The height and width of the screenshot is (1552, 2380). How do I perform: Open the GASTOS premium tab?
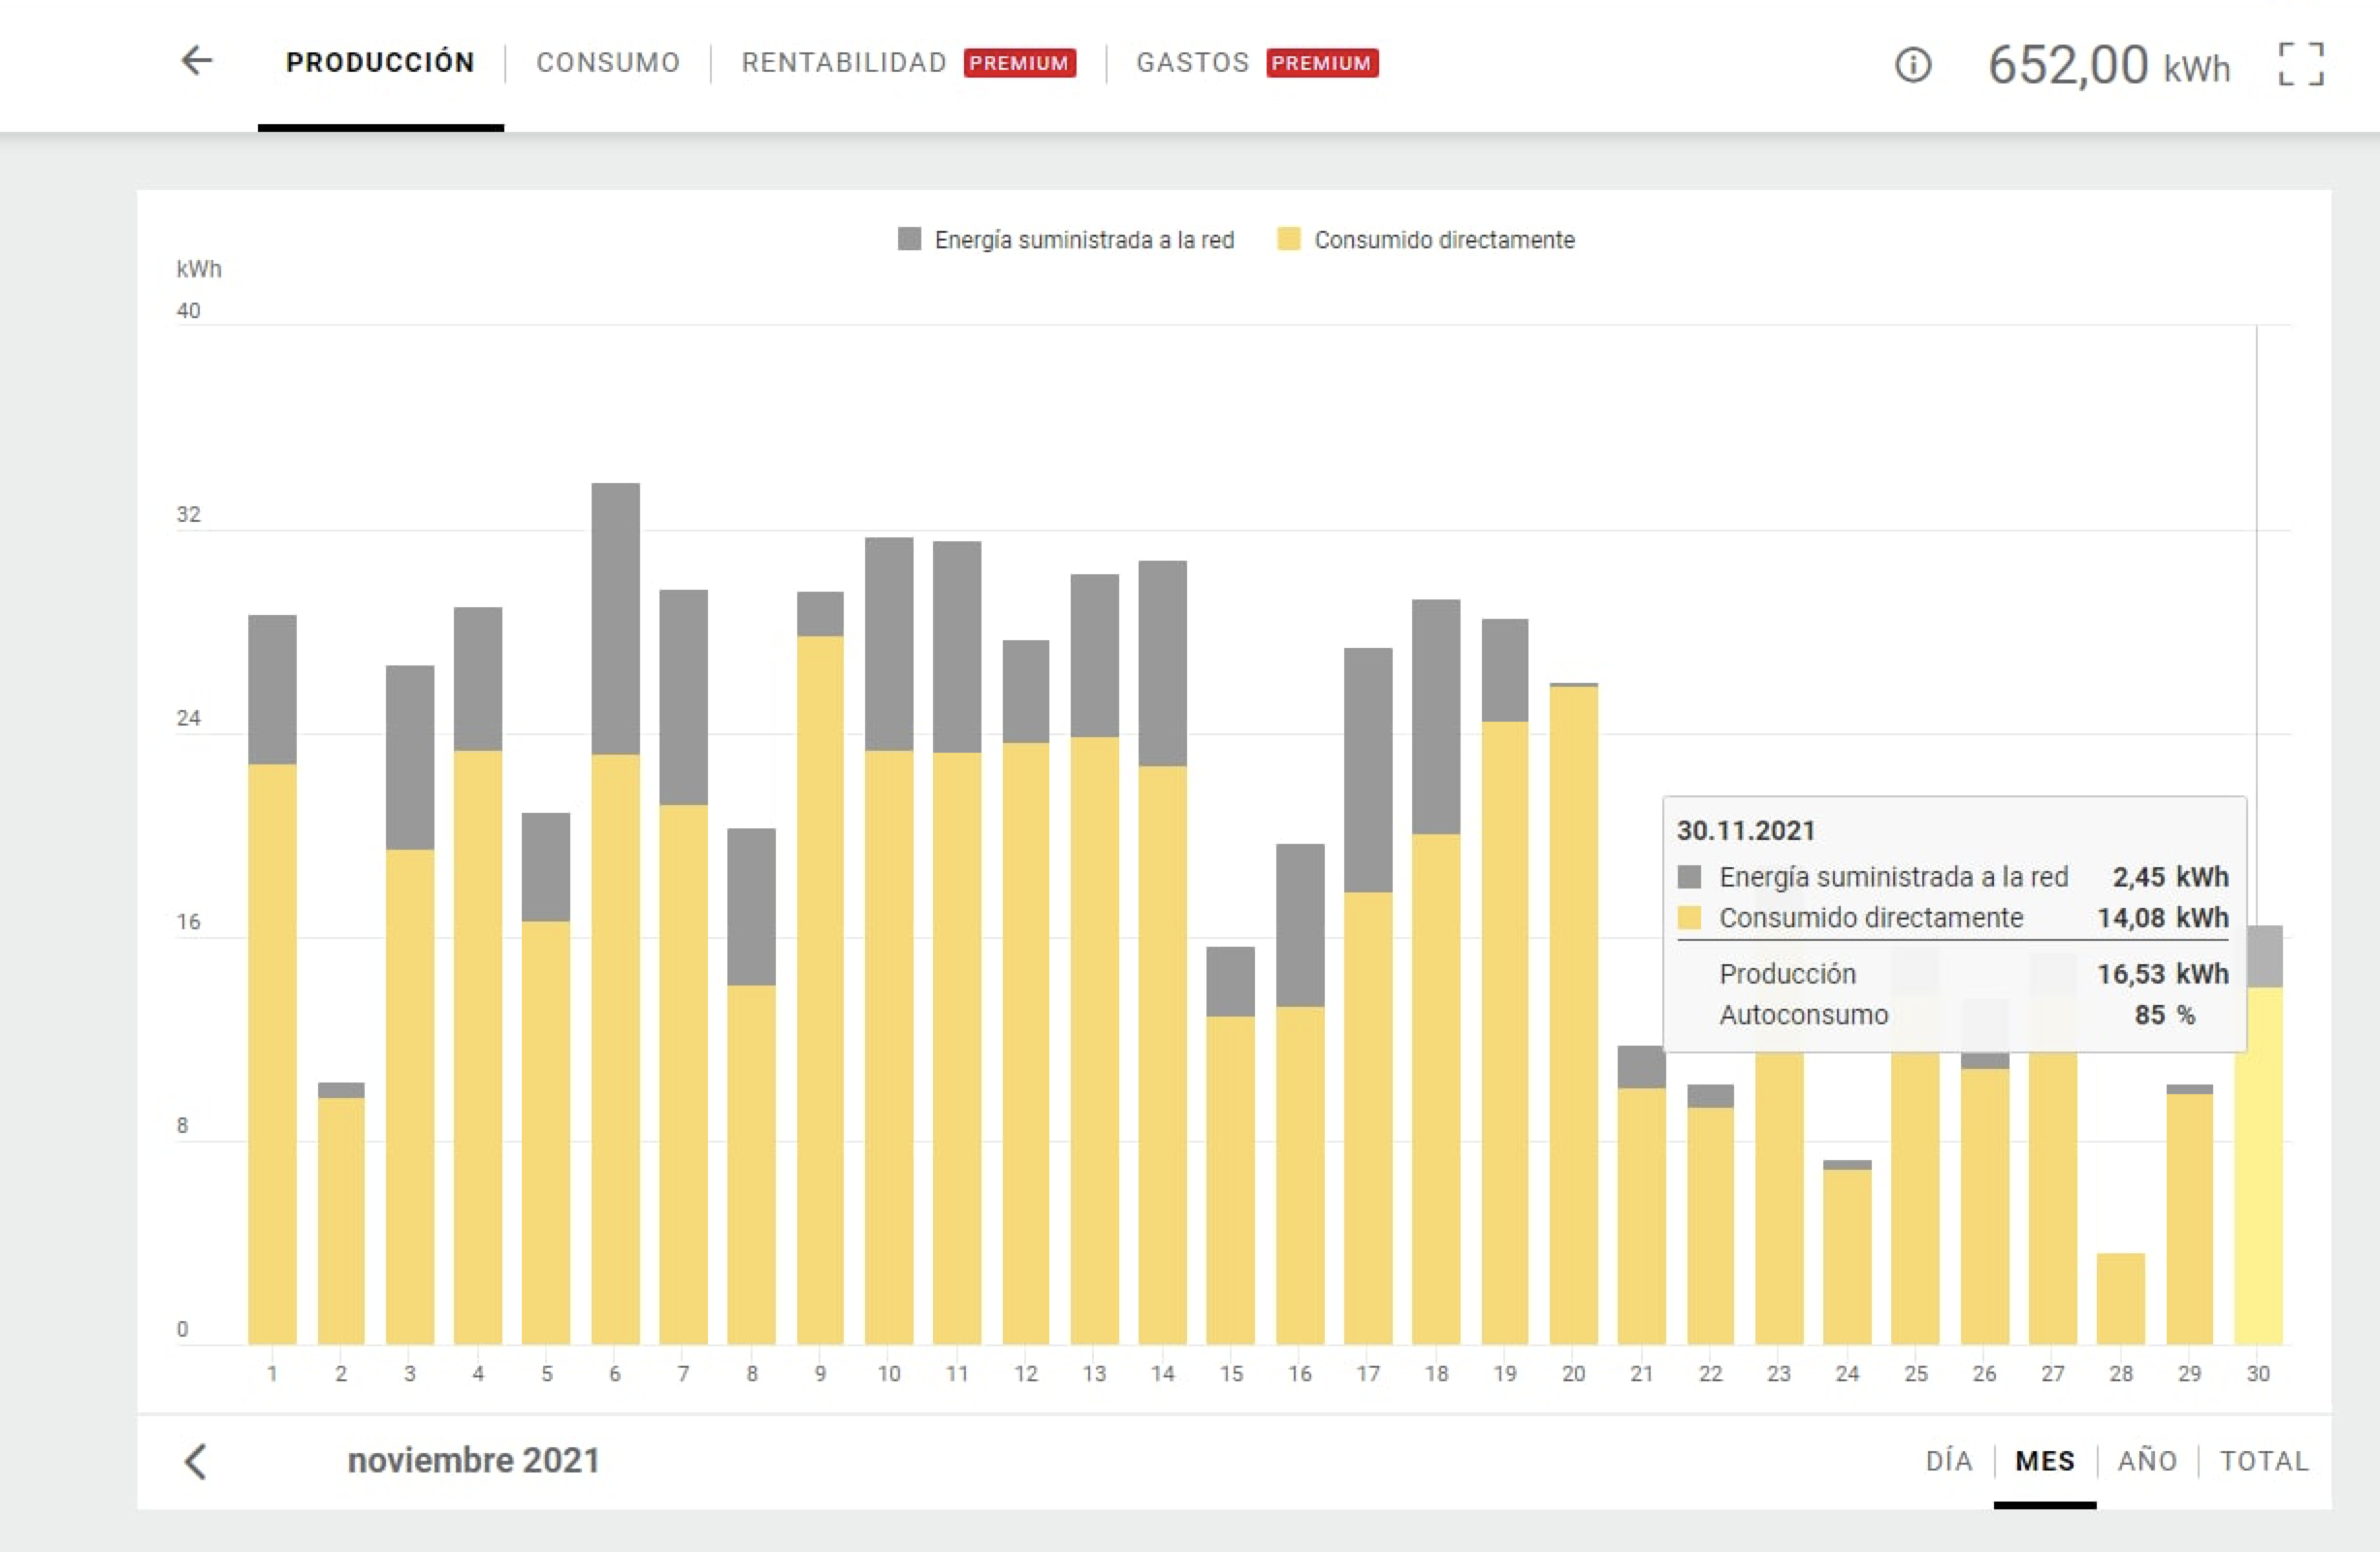click(1257, 62)
